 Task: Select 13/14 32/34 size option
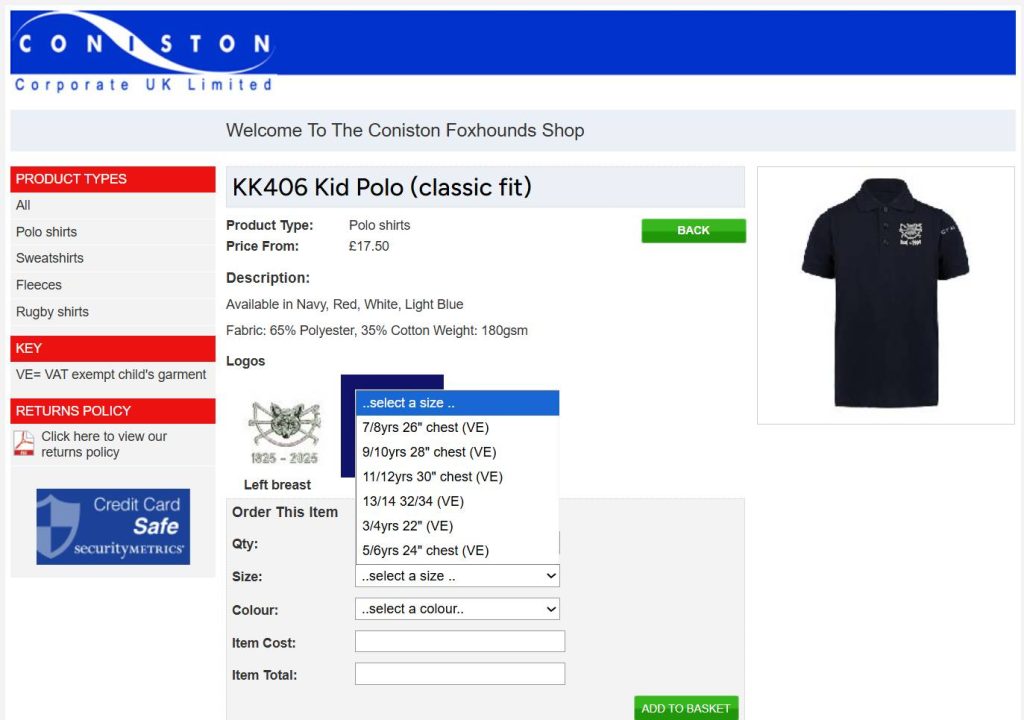(457, 501)
